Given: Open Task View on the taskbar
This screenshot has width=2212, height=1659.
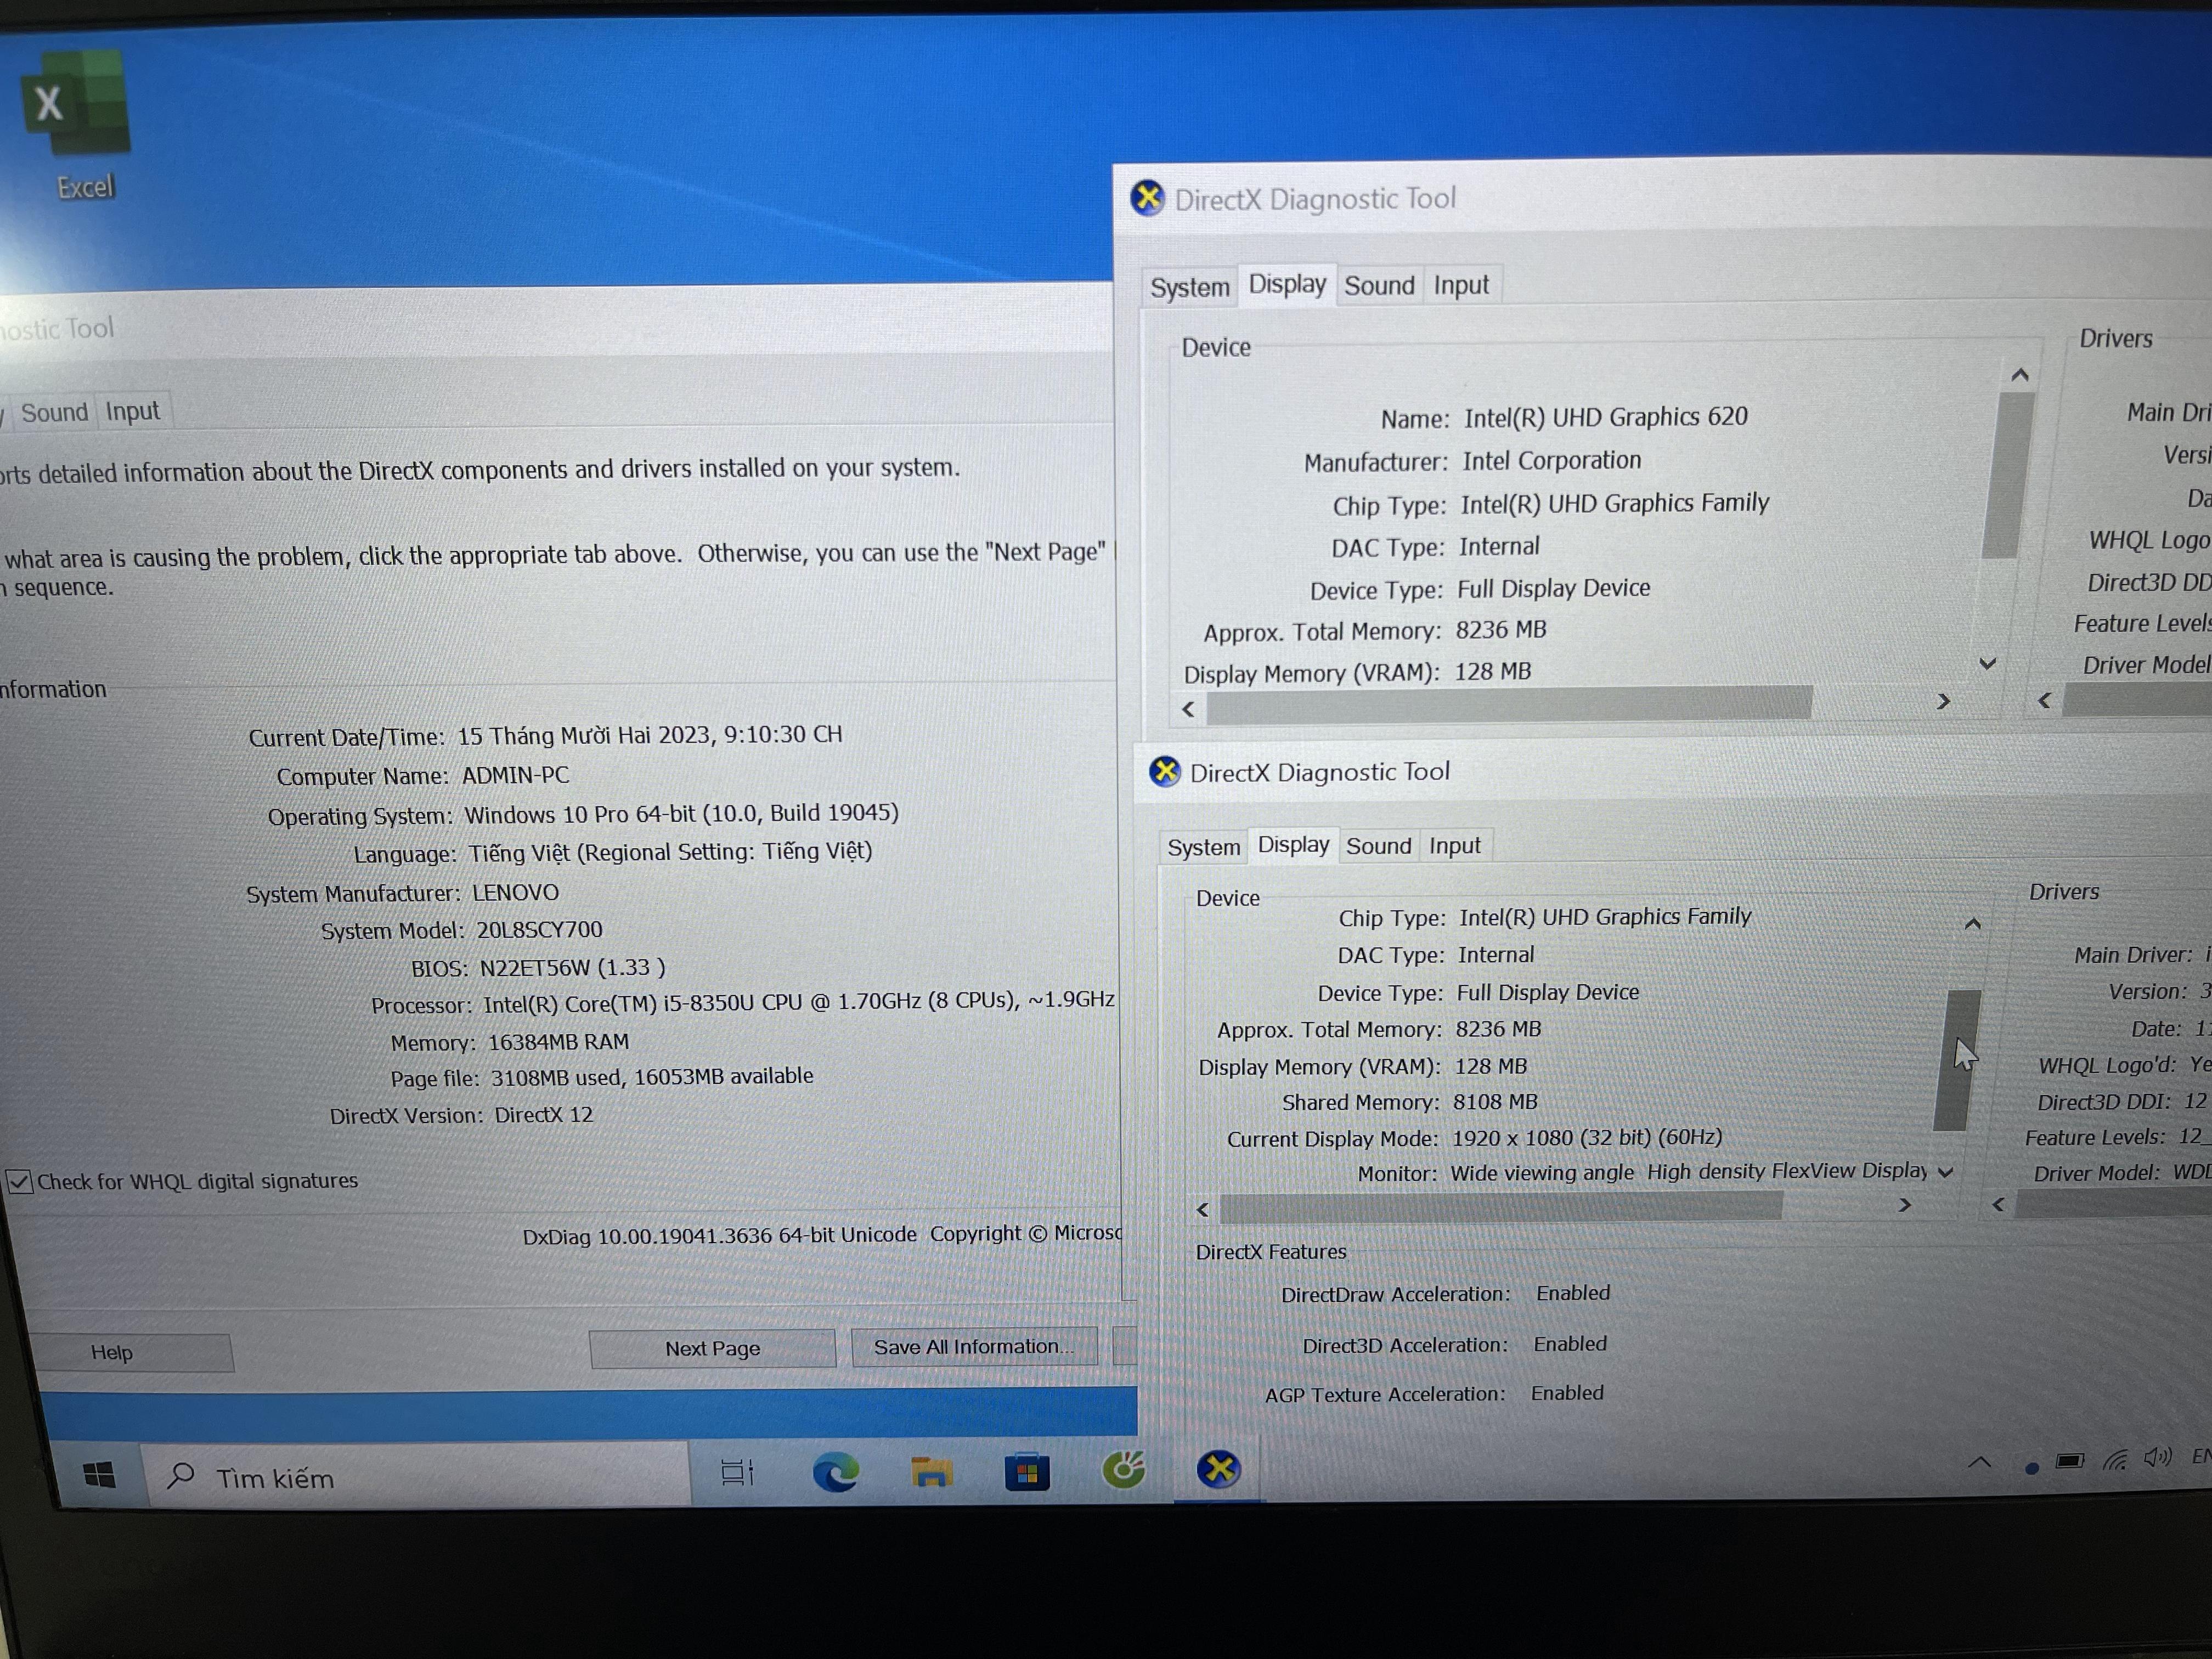Looking at the screenshot, I should pos(737,1472).
